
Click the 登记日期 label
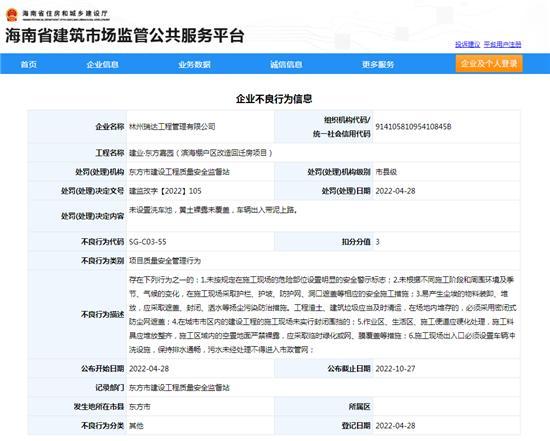coord(356,426)
